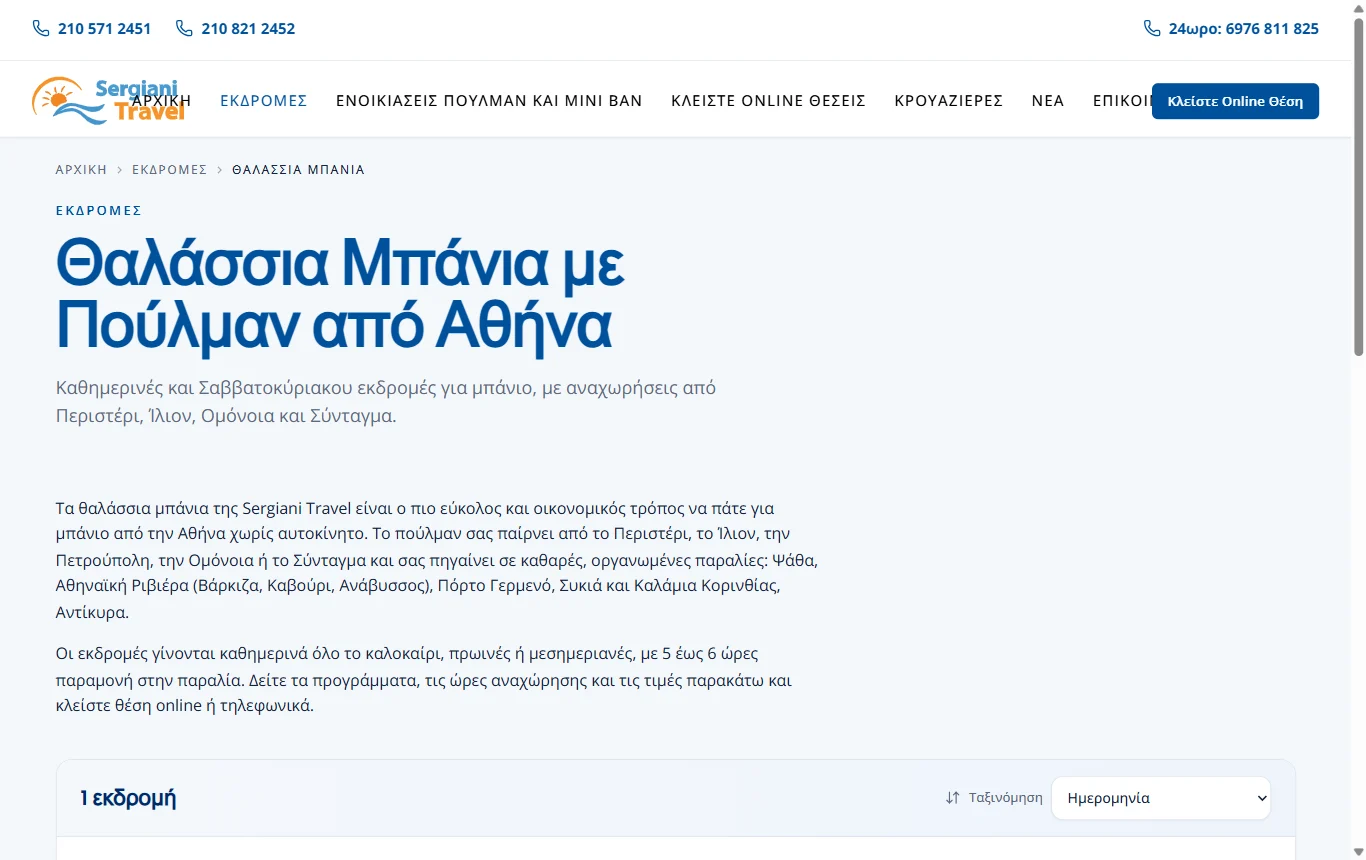
Task: Call the 24ωρο: 6976 811 825 line
Action: [x=1244, y=29]
